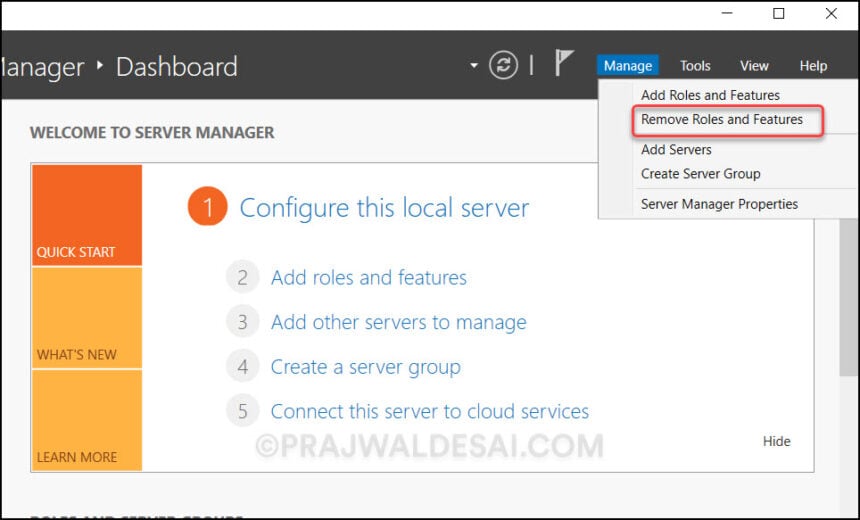Hide the welcome tile
The image size is (860, 520).
click(x=776, y=441)
